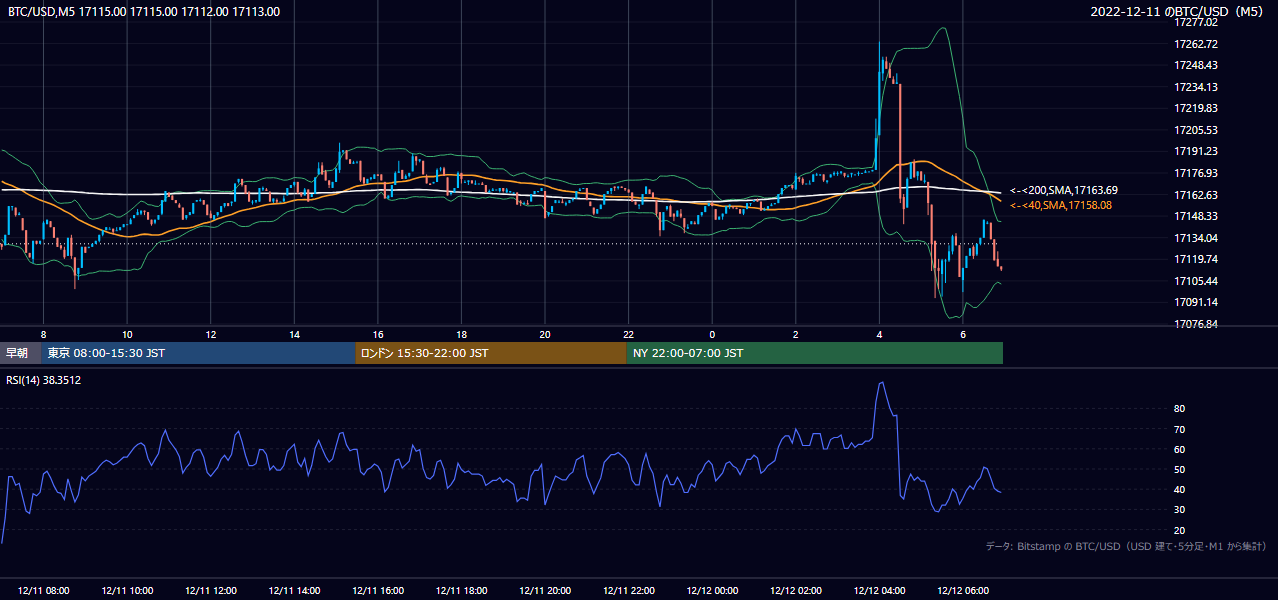
Task: Click price axis value 17134.04
Action: click(1196, 238)
